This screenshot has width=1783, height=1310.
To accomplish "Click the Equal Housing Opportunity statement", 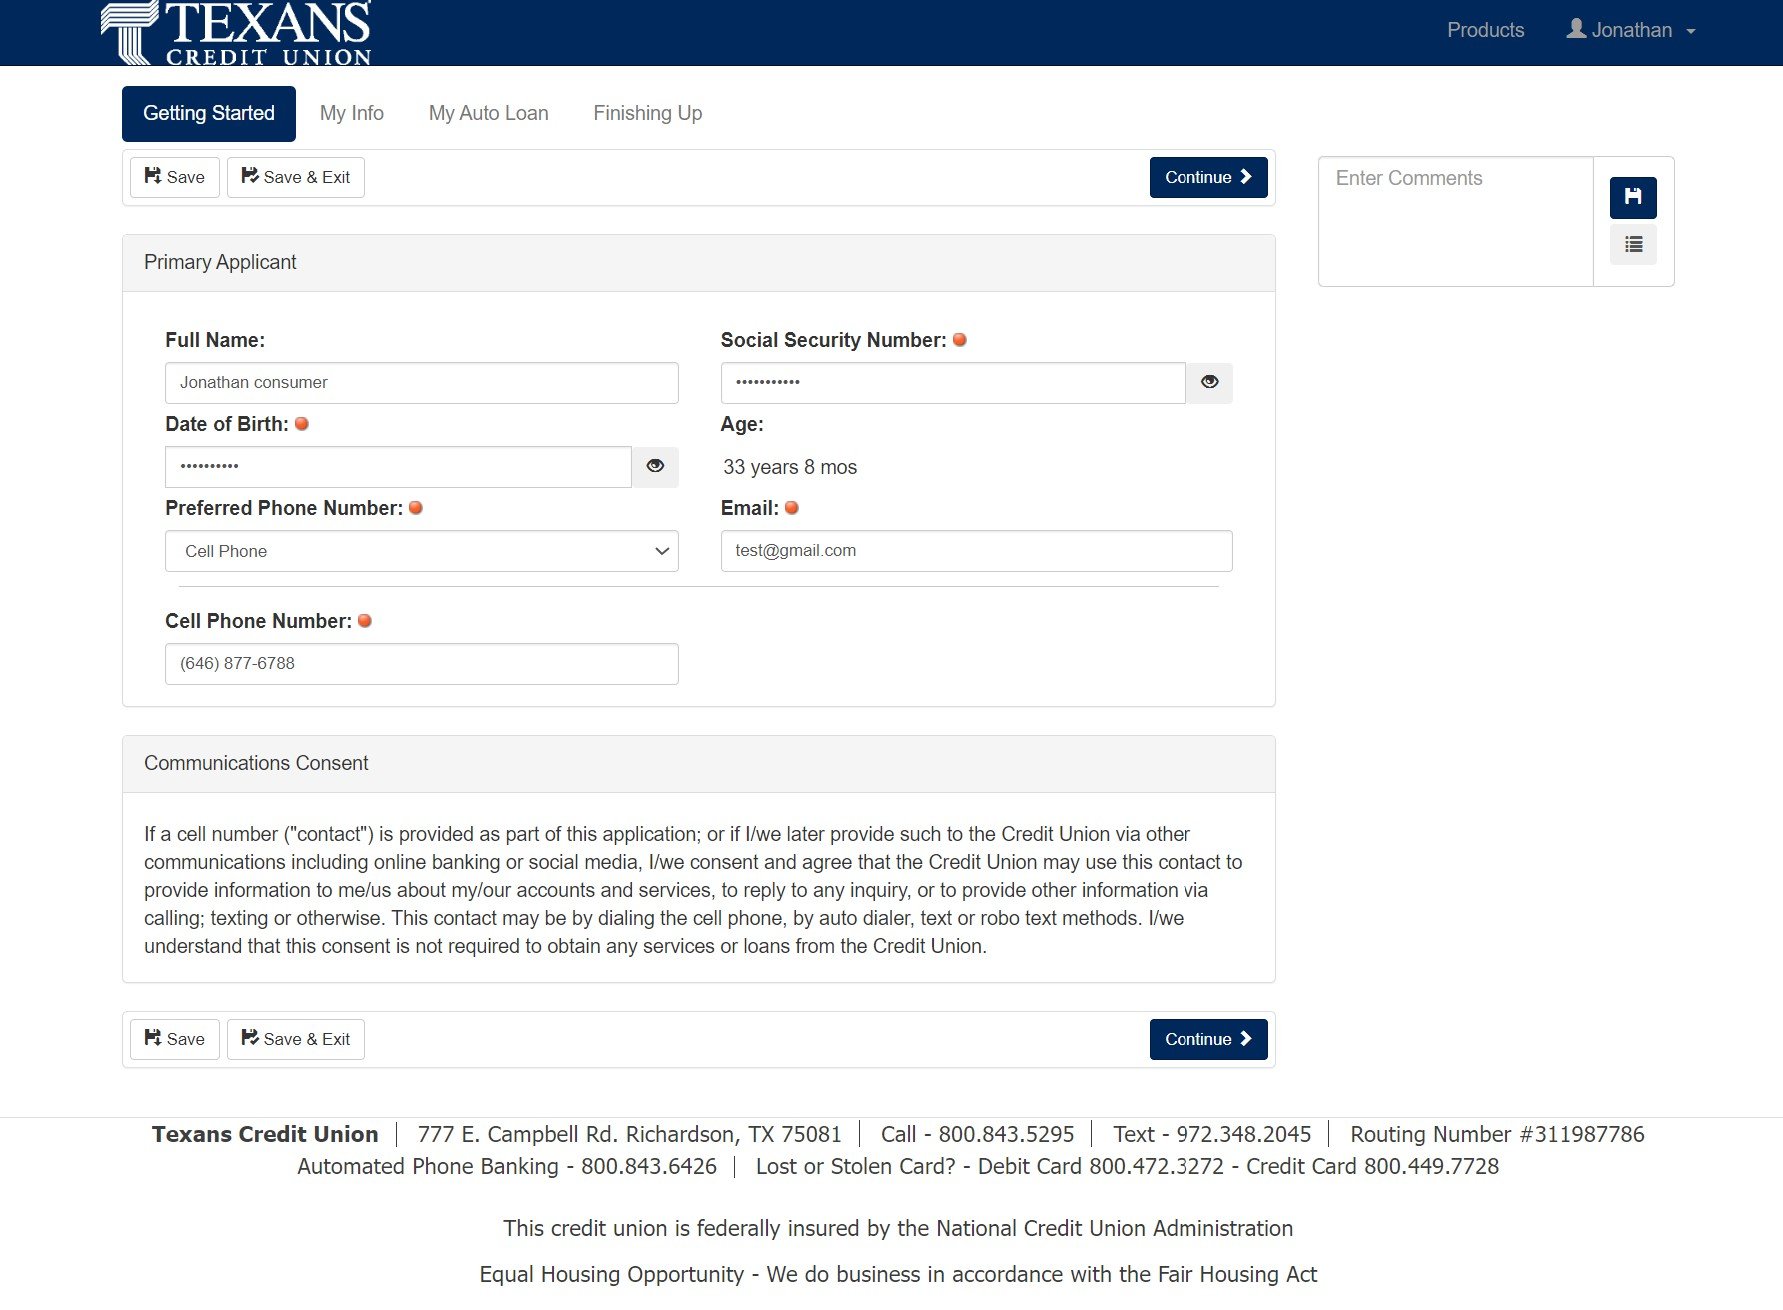I will click(898, 1274).
